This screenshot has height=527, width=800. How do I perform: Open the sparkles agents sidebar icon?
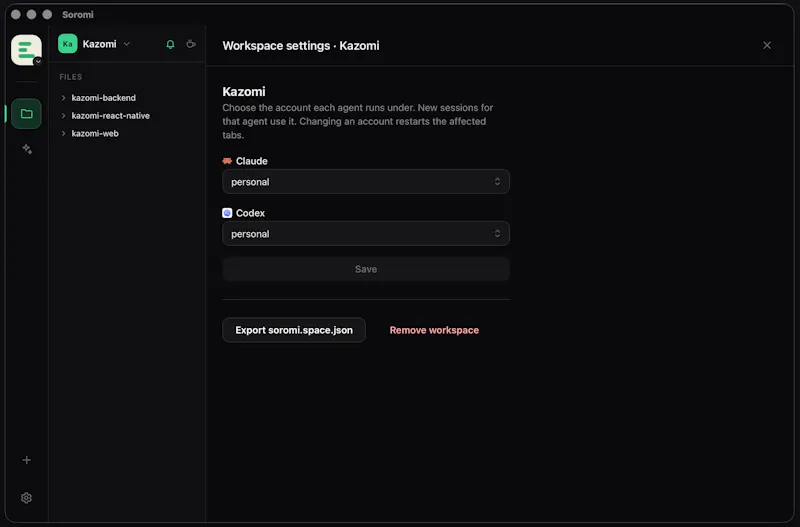[x=27, y=149]
